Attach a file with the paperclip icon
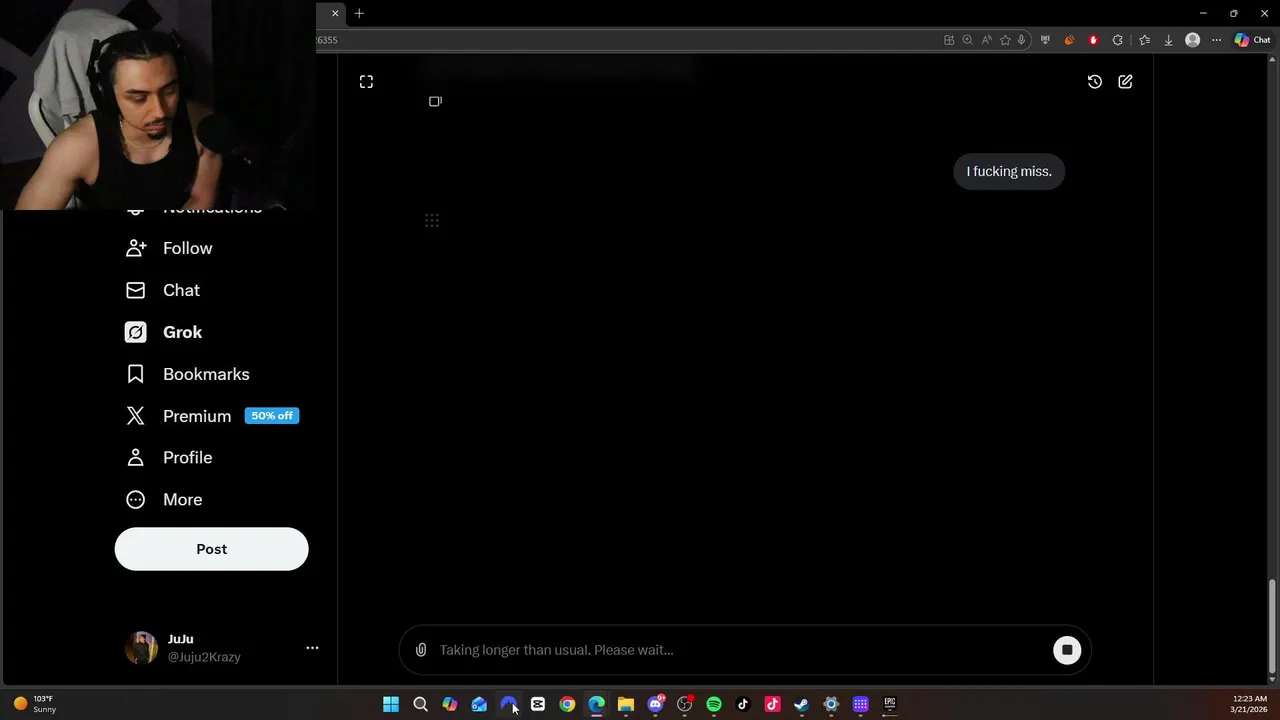 tap(421, 650)
